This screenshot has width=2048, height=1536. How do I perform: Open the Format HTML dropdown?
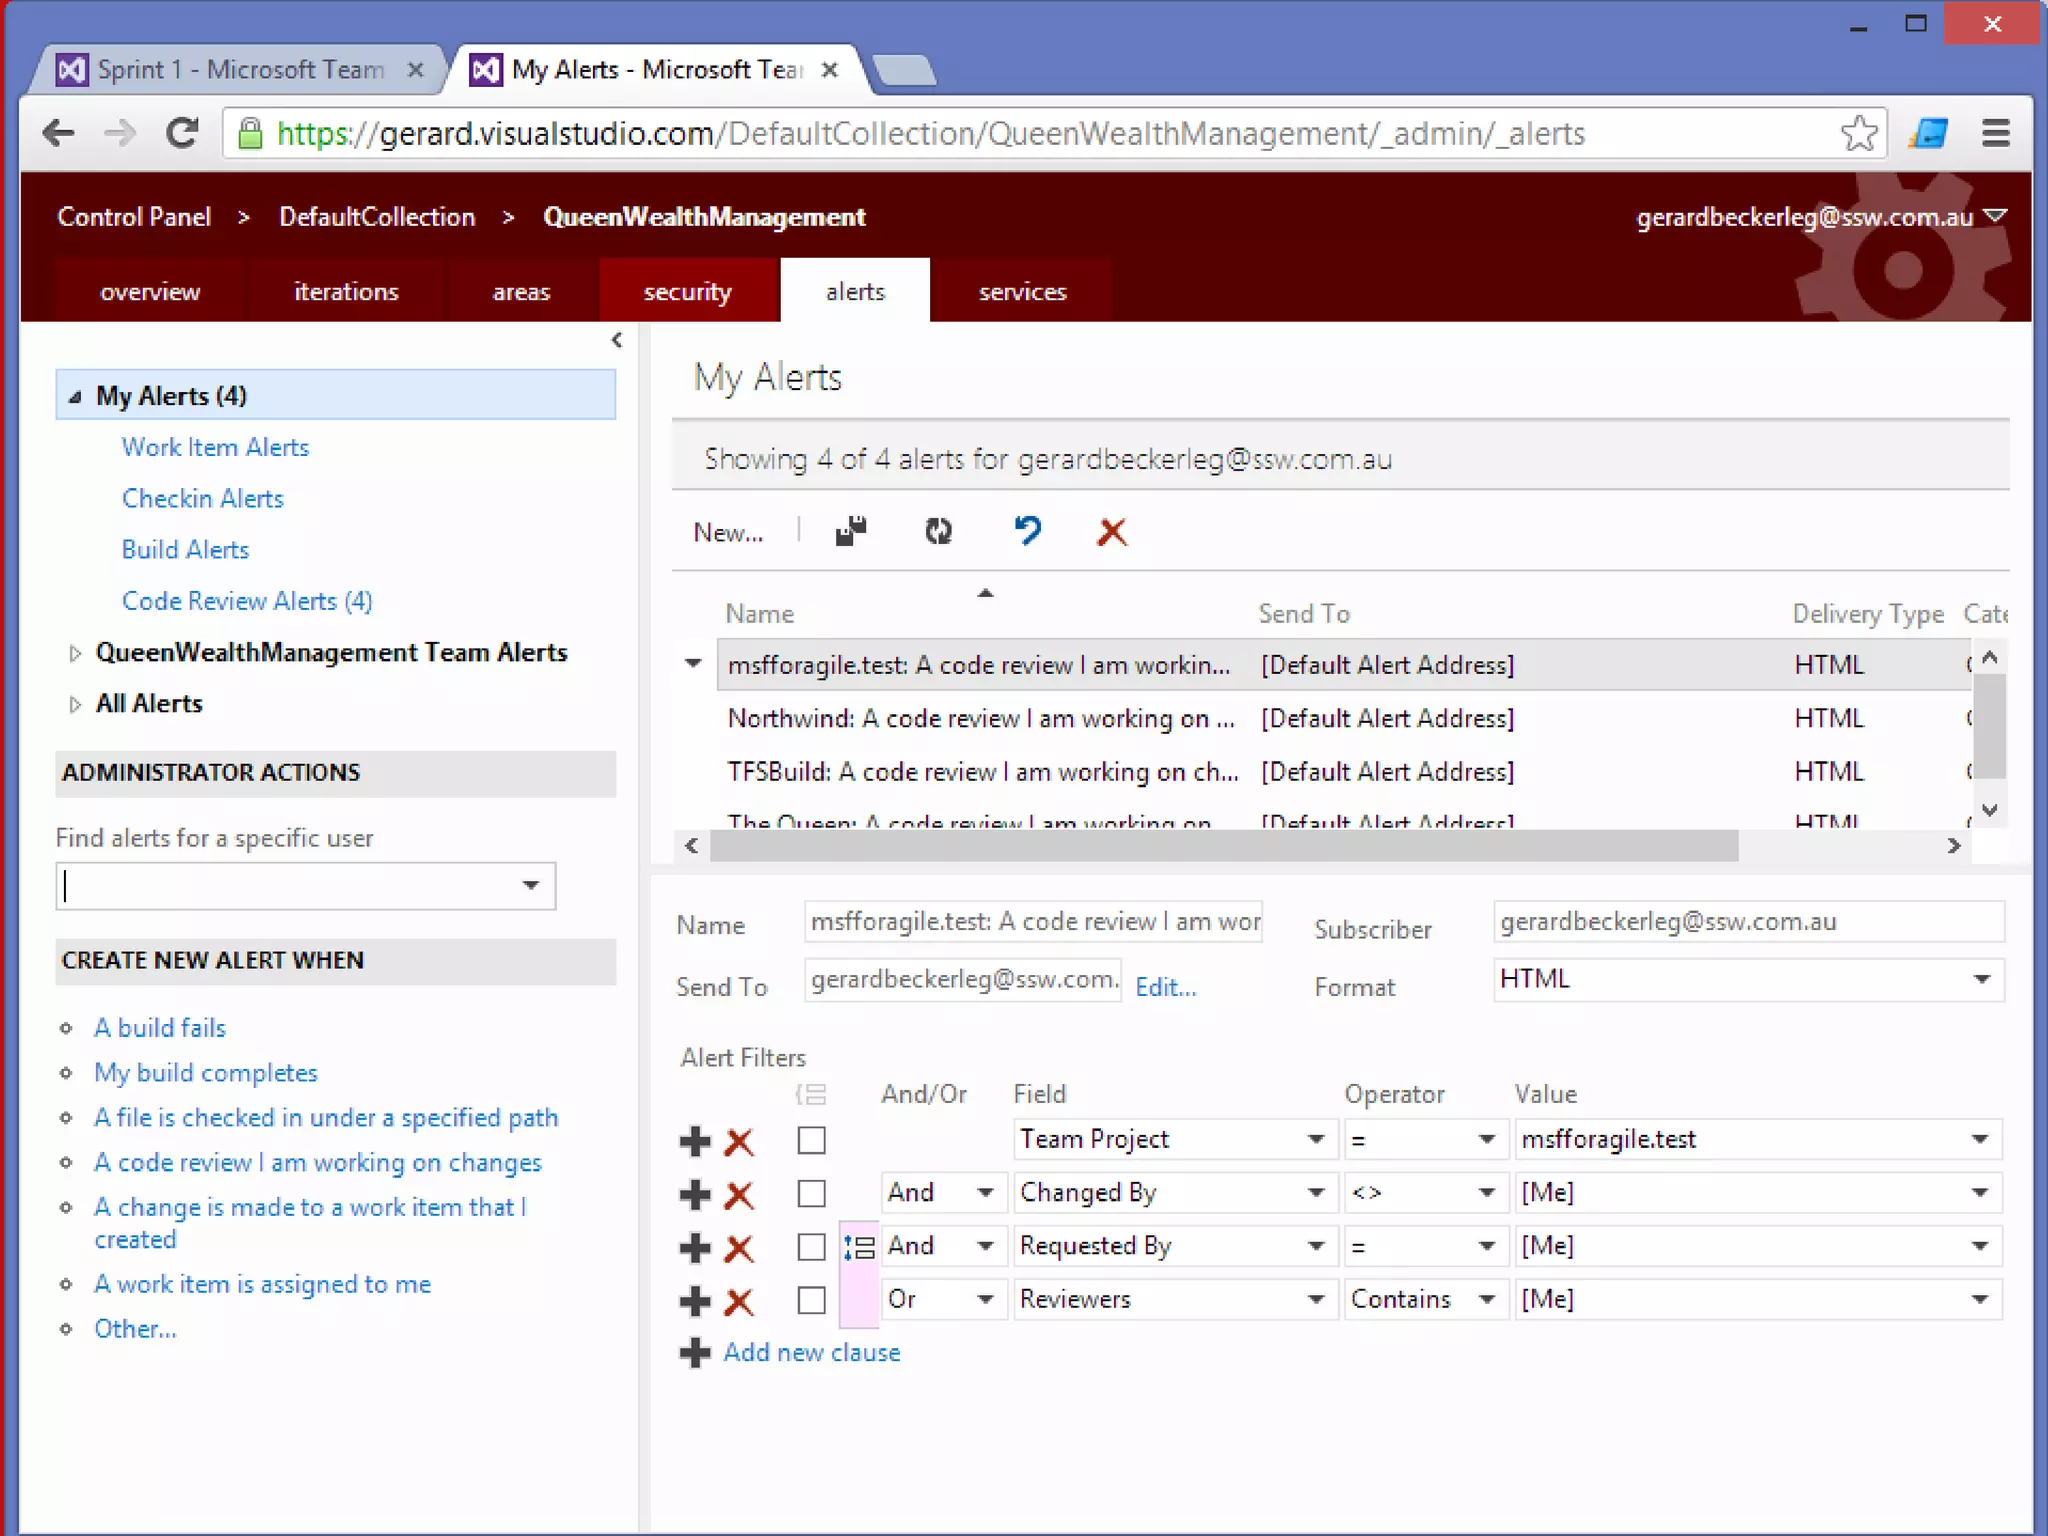[x=1981, y=979]
